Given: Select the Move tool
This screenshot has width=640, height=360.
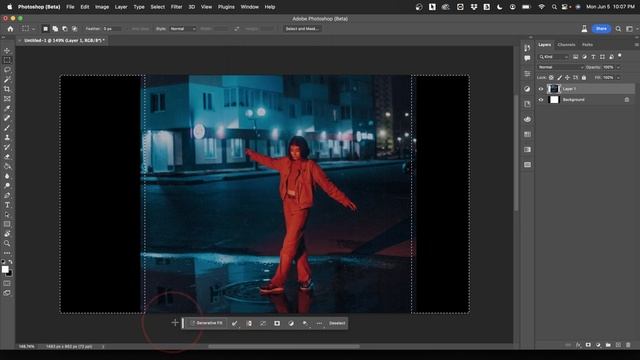Looking at the screenshot, I should point(7,51).
